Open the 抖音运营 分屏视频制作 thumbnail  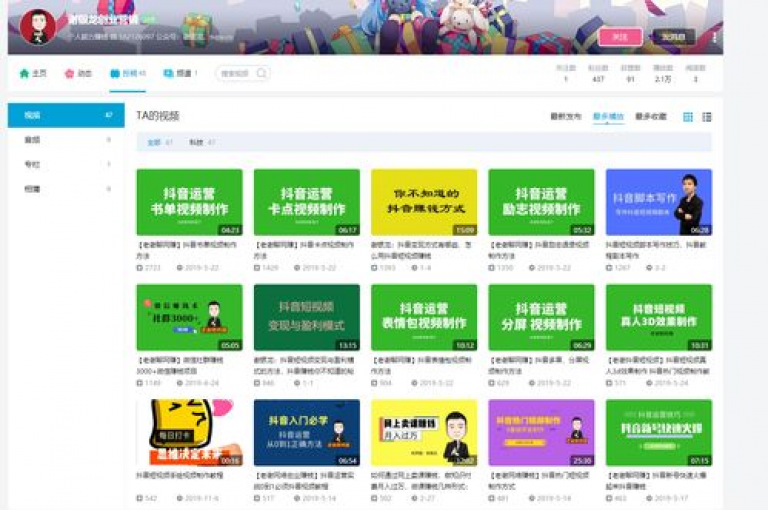tap(541, 317)
